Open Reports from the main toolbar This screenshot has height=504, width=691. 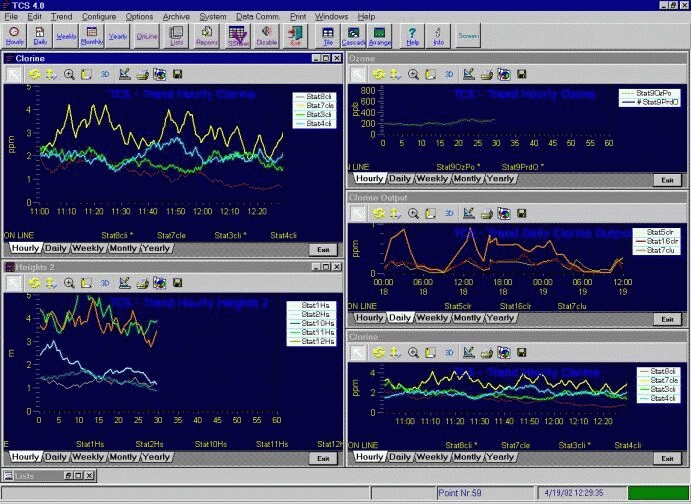tap(207, 36)
